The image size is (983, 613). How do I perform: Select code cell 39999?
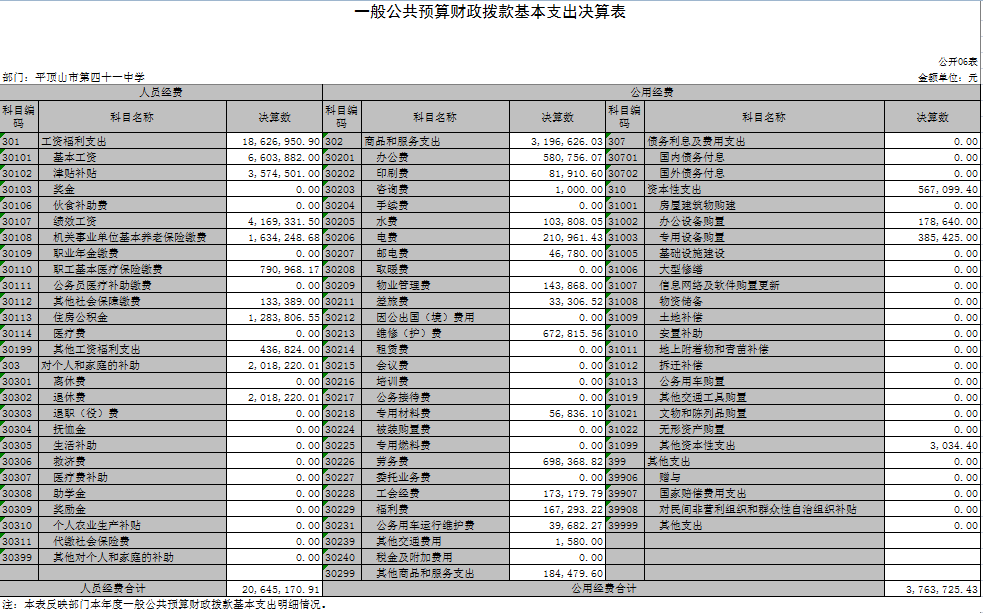click(624, 525)
